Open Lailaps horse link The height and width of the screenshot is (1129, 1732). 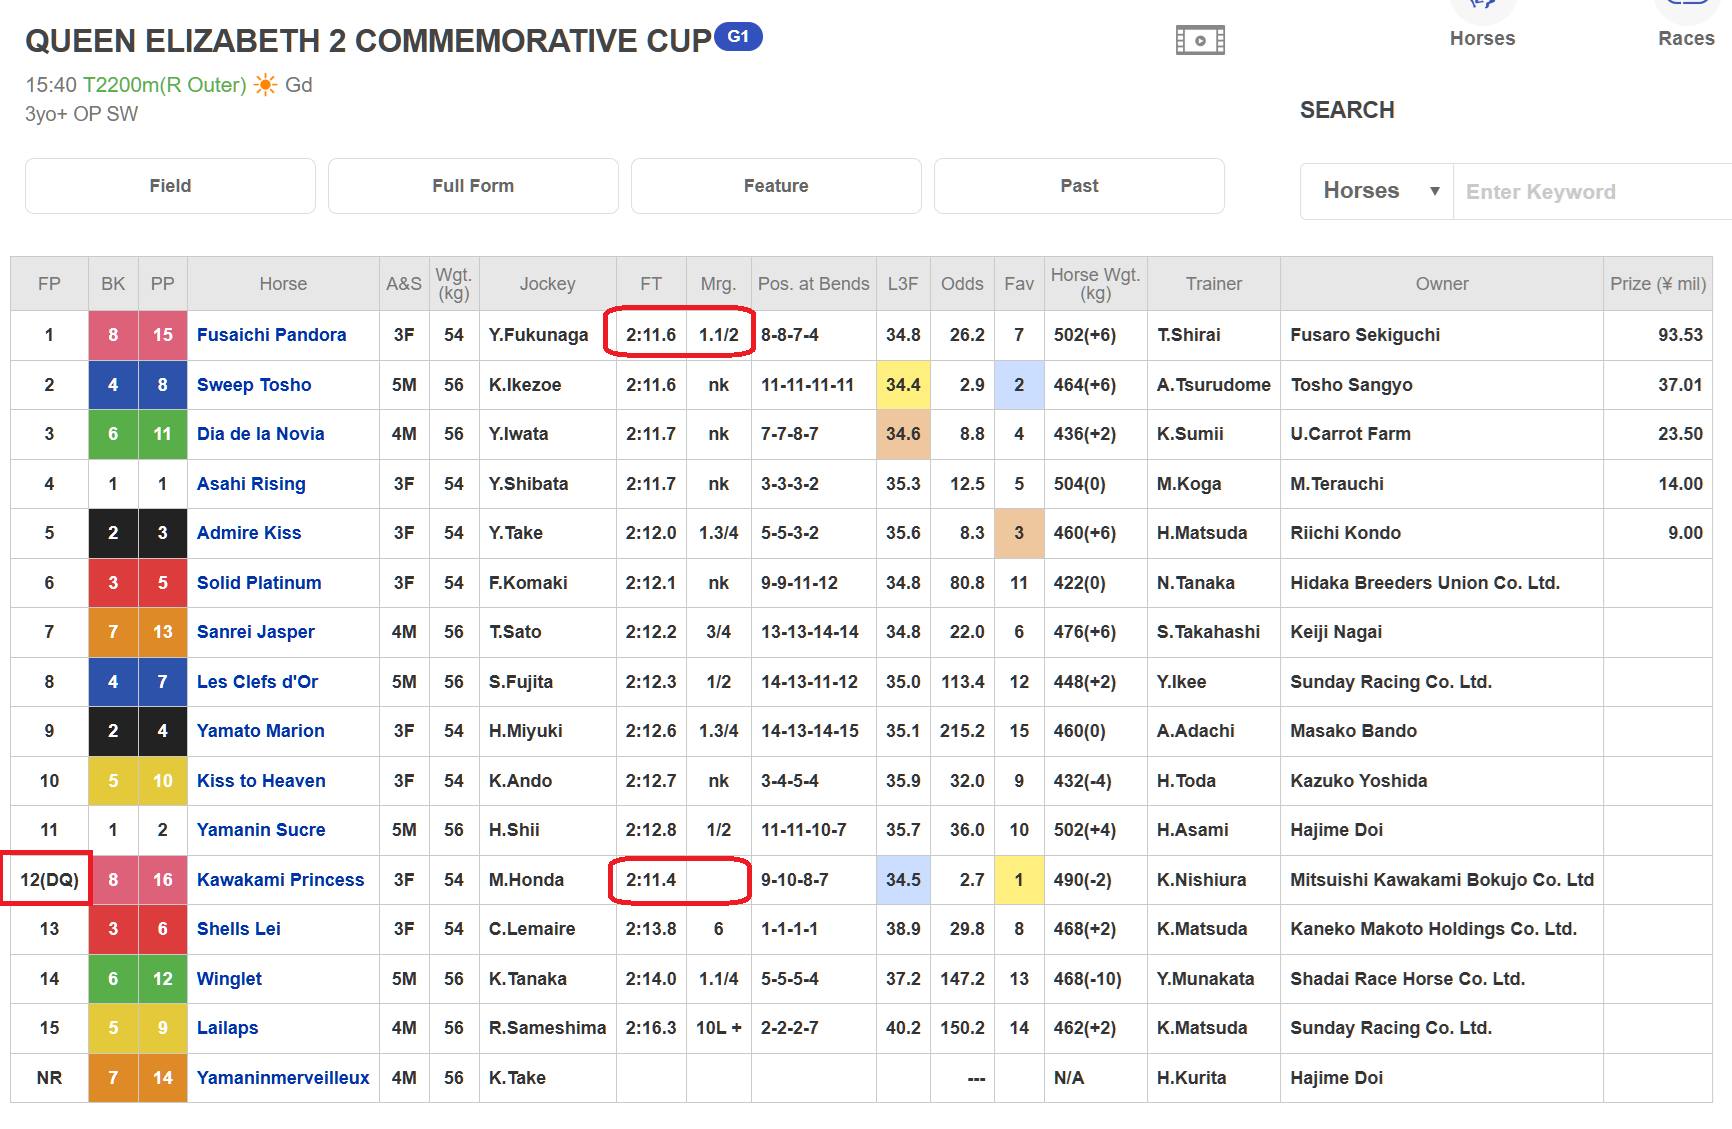[227, 1028]
